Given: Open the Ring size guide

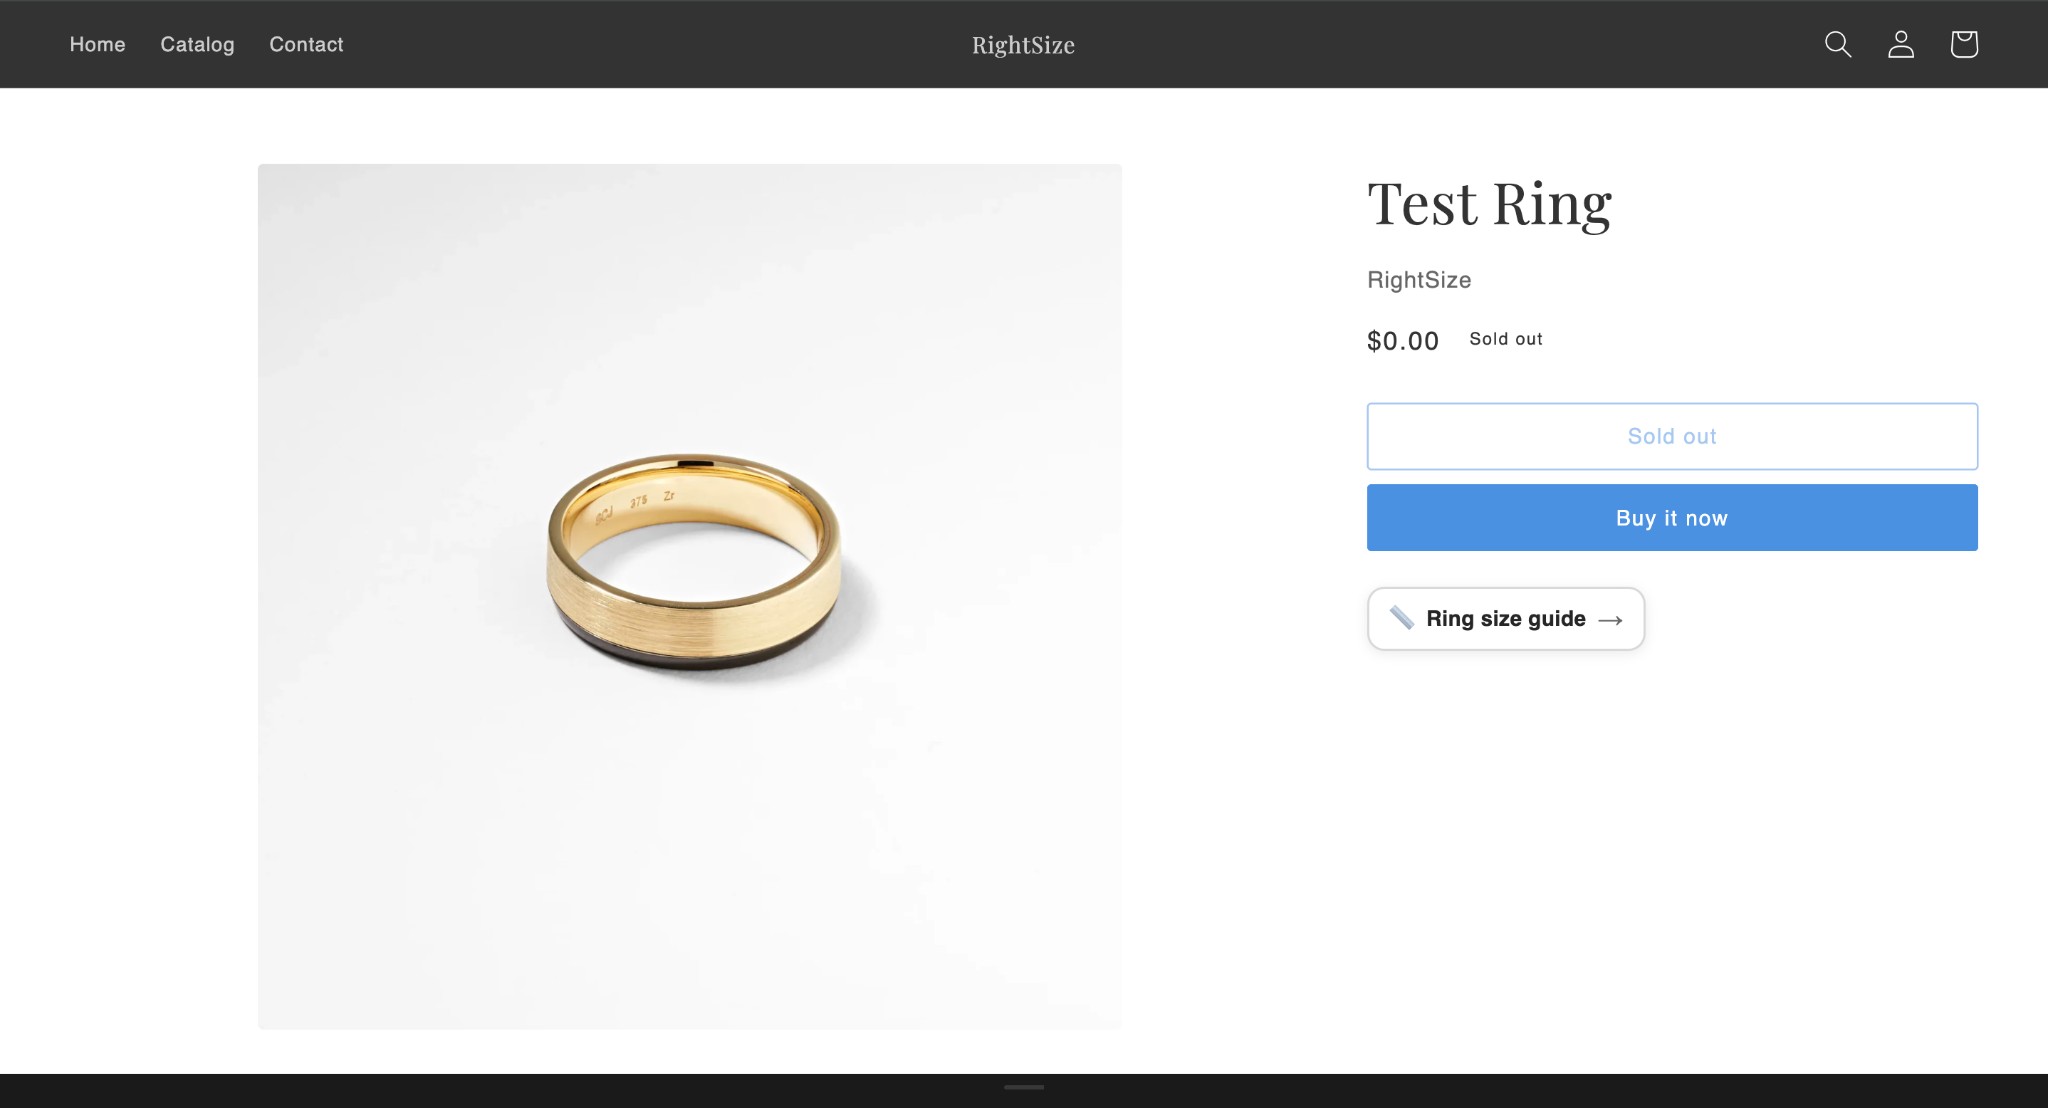Looking at the screenshot, I should point(1505,618).
